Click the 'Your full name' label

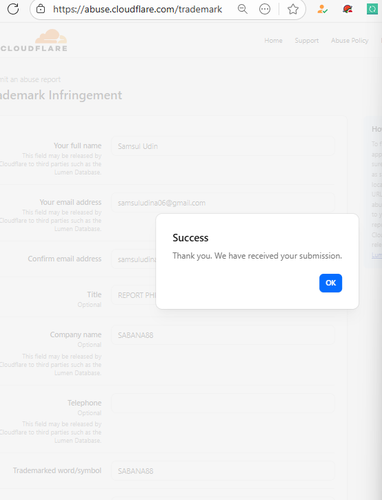[x=77, y=146]
